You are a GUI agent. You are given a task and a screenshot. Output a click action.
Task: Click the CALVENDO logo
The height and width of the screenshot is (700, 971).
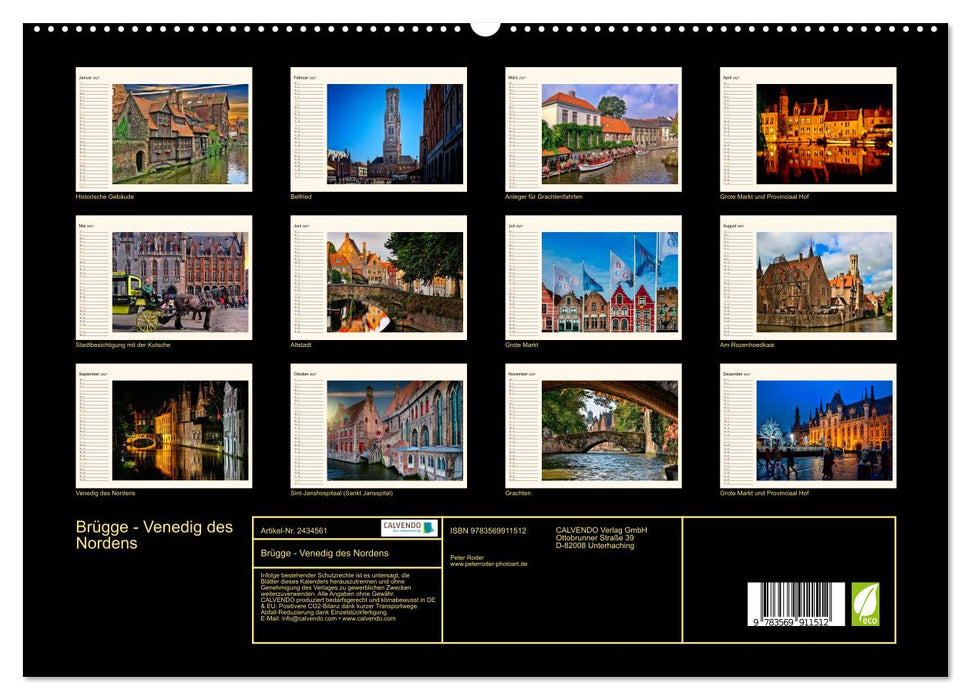(x=409, y=528)
